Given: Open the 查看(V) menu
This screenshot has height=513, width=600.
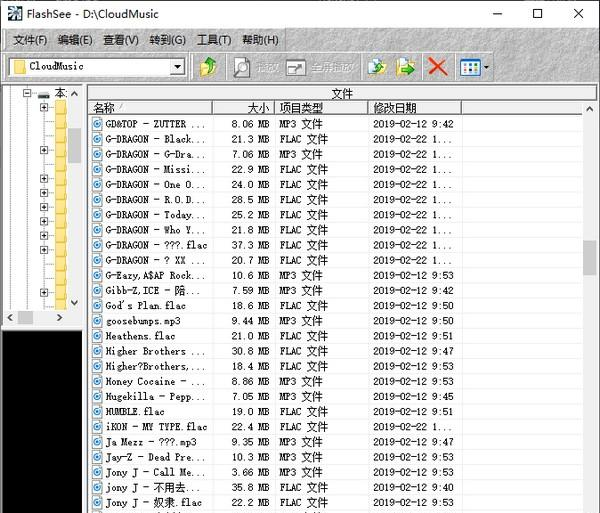Looking at the screenshot, I should pos(121,40).
